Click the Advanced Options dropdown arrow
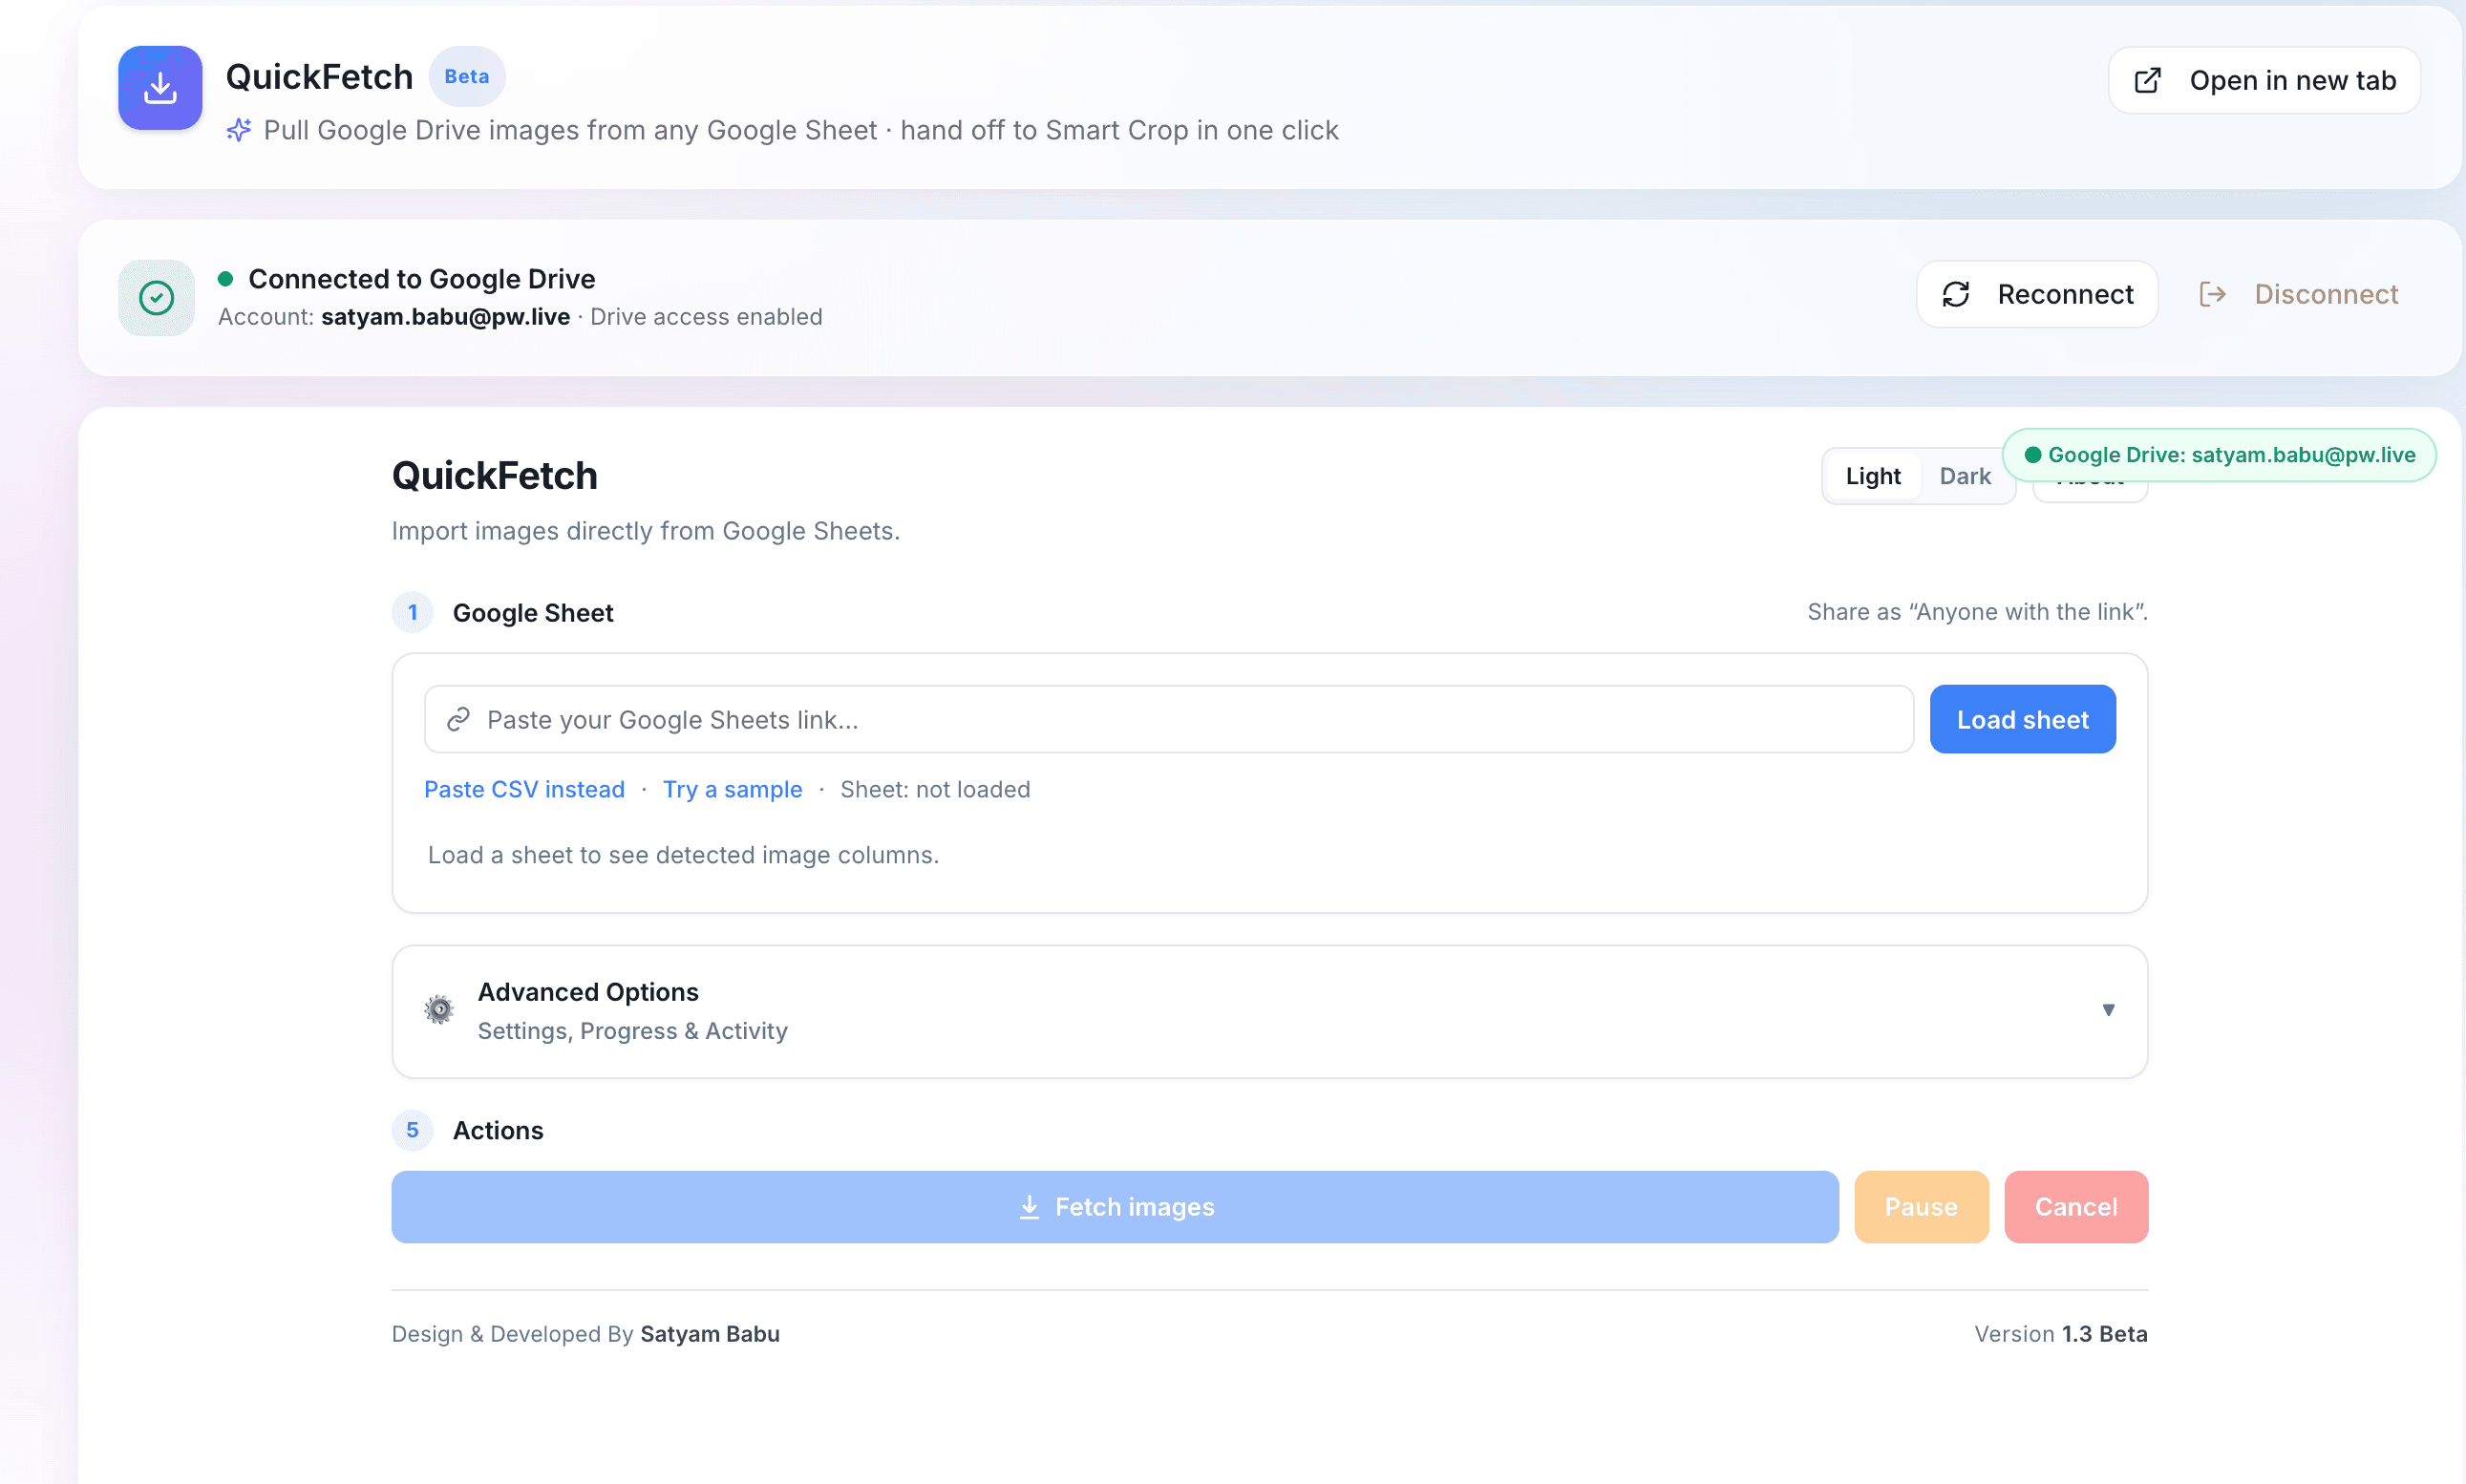2466x1484 pixels. click(x=2108, y=1010)
